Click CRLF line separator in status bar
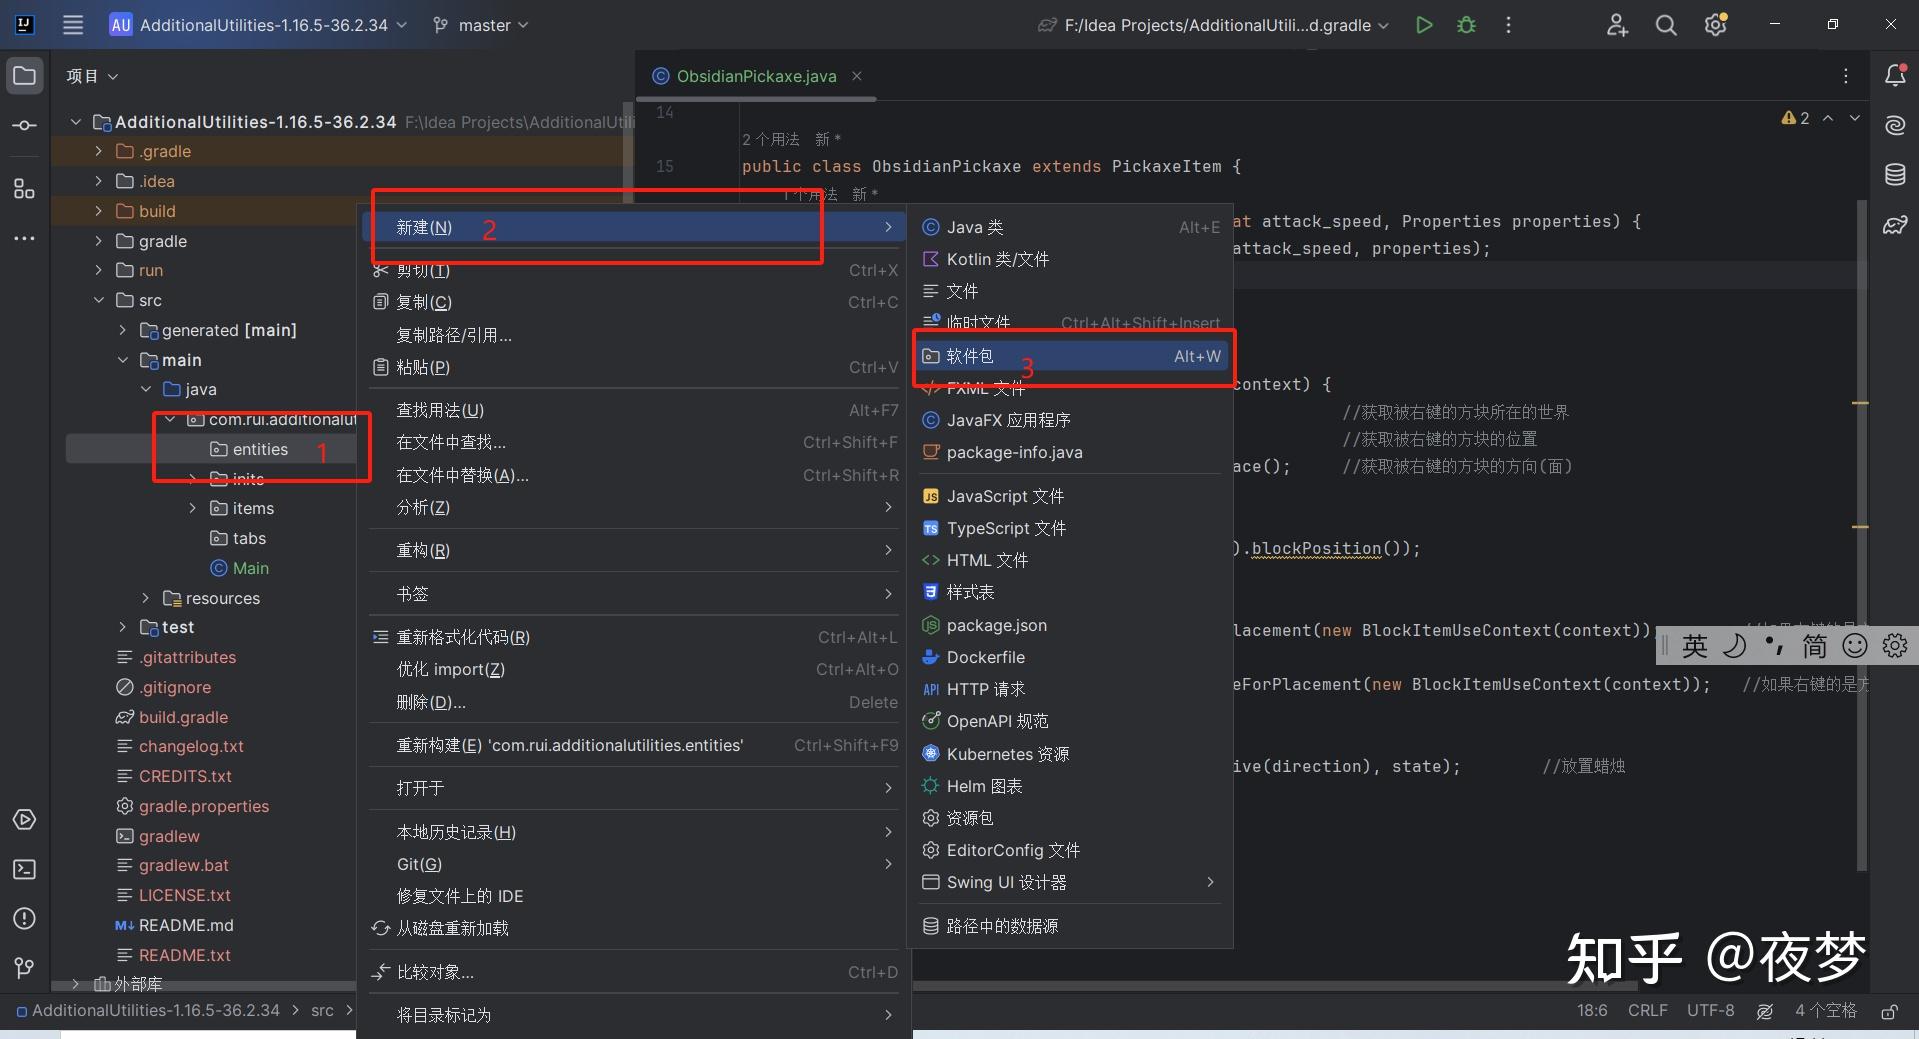The image size is (1919, 1039). [x=1647, y=1010]
